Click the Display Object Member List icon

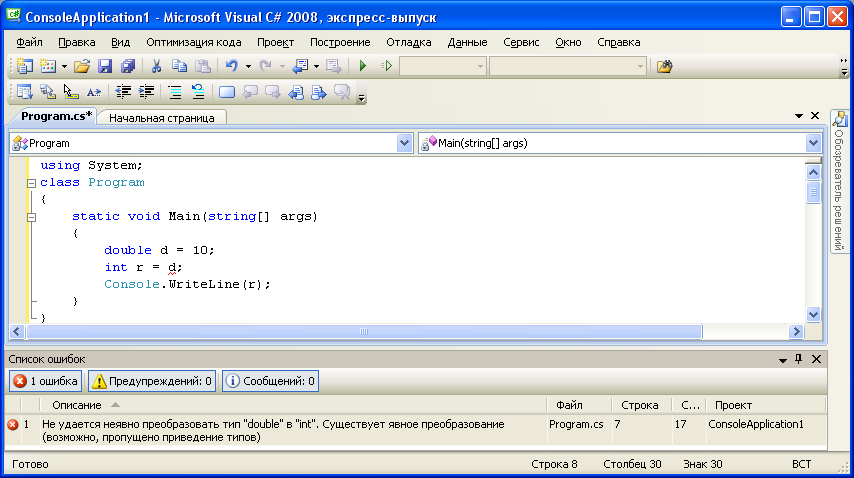coord(25,92)
